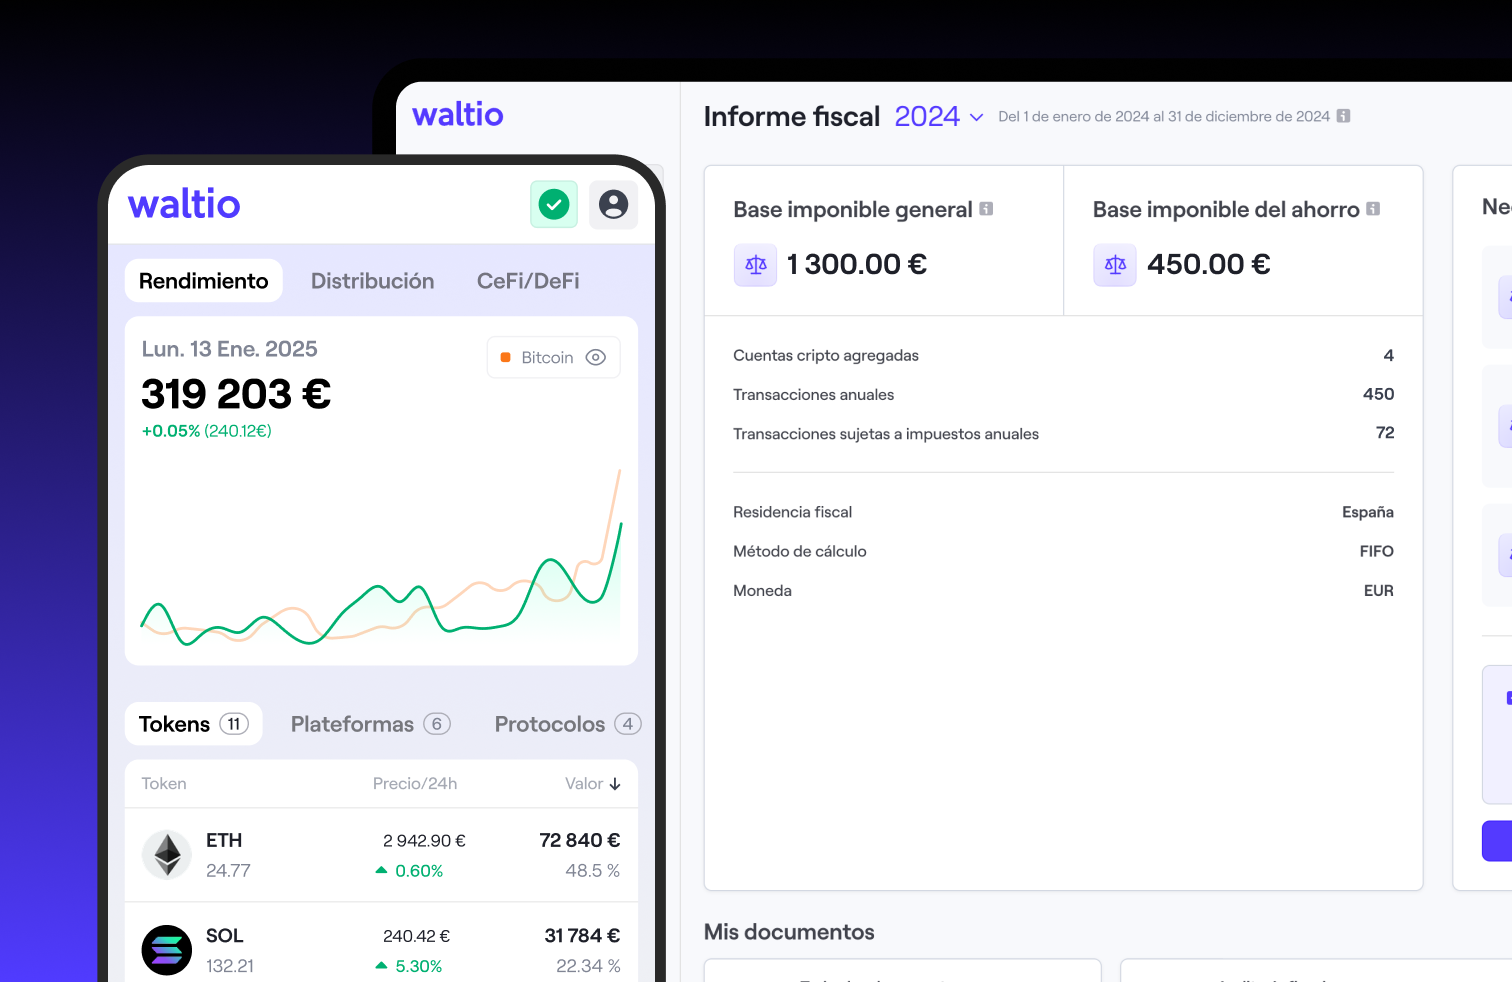The image size is (1512, 982).
Task: Click the blue button at the right edge
Action: click(x=1496, y=841)
